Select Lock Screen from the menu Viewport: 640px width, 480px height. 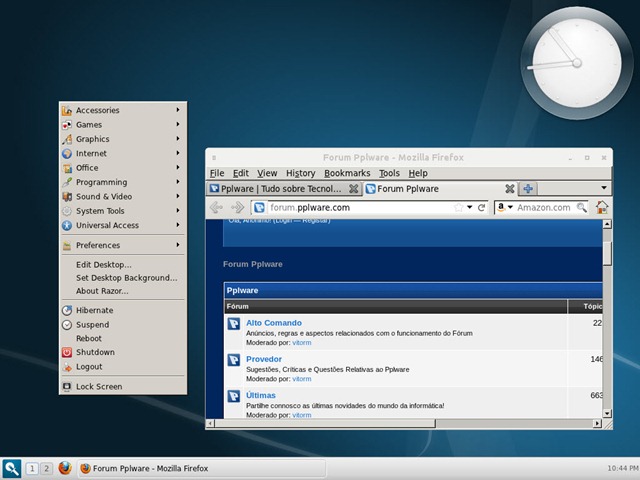122,387
